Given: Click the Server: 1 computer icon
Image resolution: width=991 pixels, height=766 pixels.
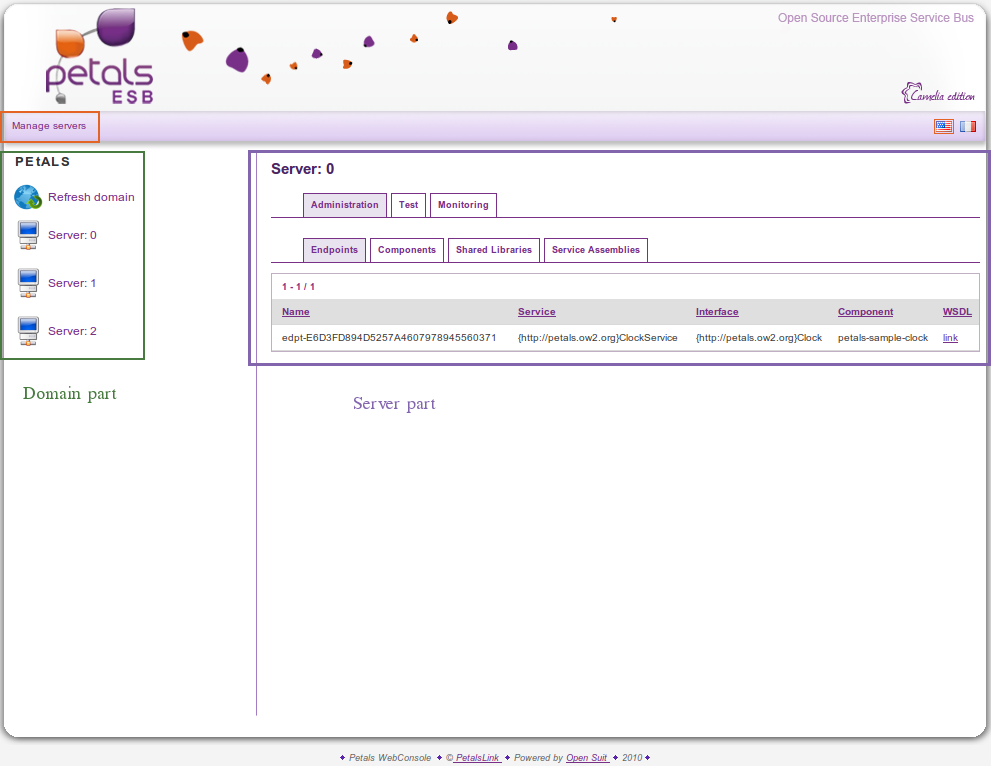Looking at the screenshot, I should (x=28, y=284).
